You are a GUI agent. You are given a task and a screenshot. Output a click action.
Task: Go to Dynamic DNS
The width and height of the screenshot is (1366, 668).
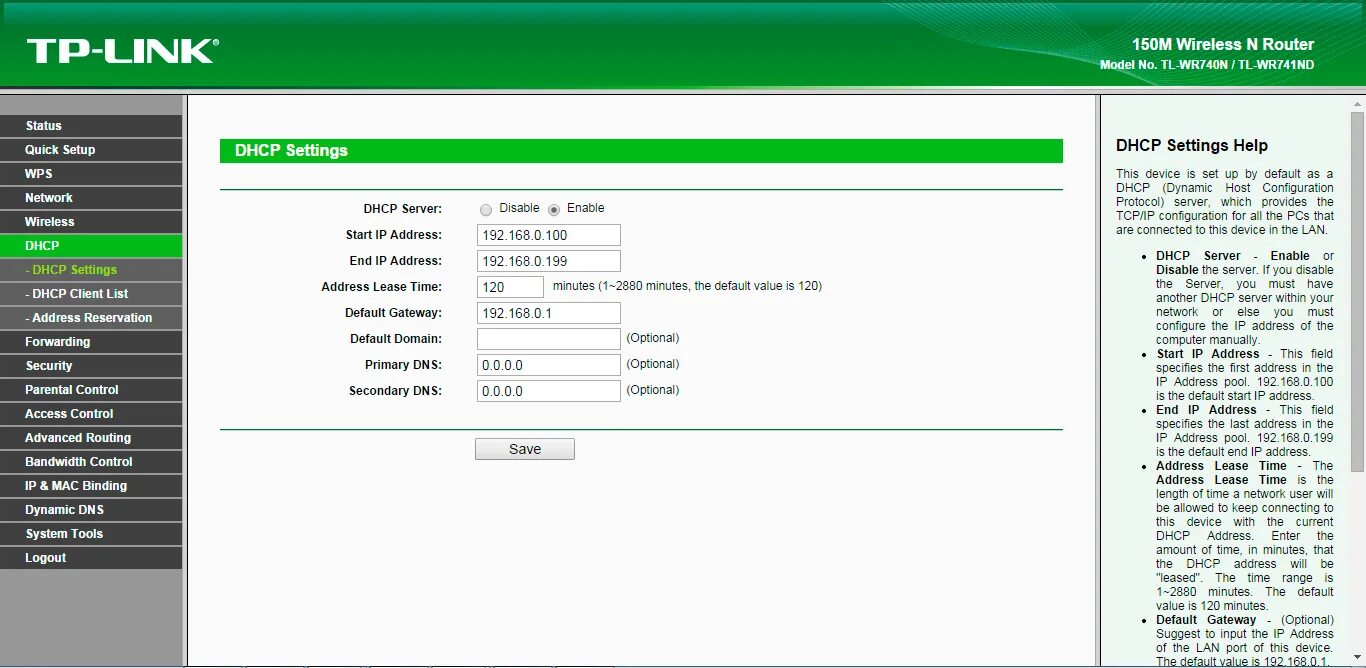[x=91, y=510]
